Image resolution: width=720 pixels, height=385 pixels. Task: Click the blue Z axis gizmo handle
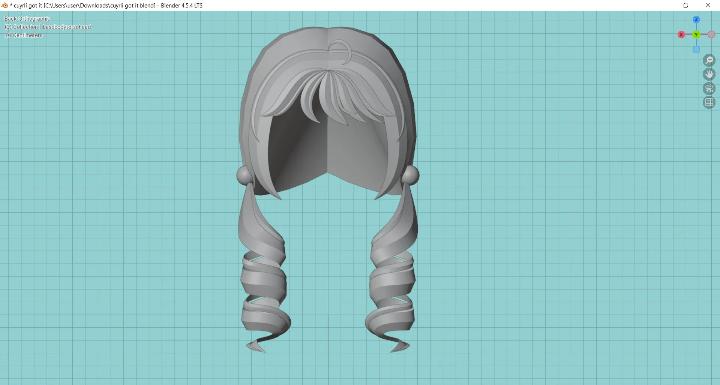click(x=696, y=20)
